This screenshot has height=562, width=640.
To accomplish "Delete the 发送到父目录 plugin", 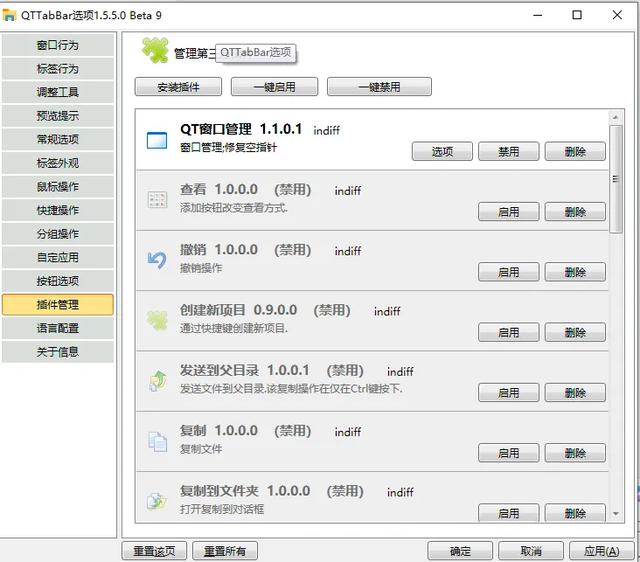I will pos(575,393).
